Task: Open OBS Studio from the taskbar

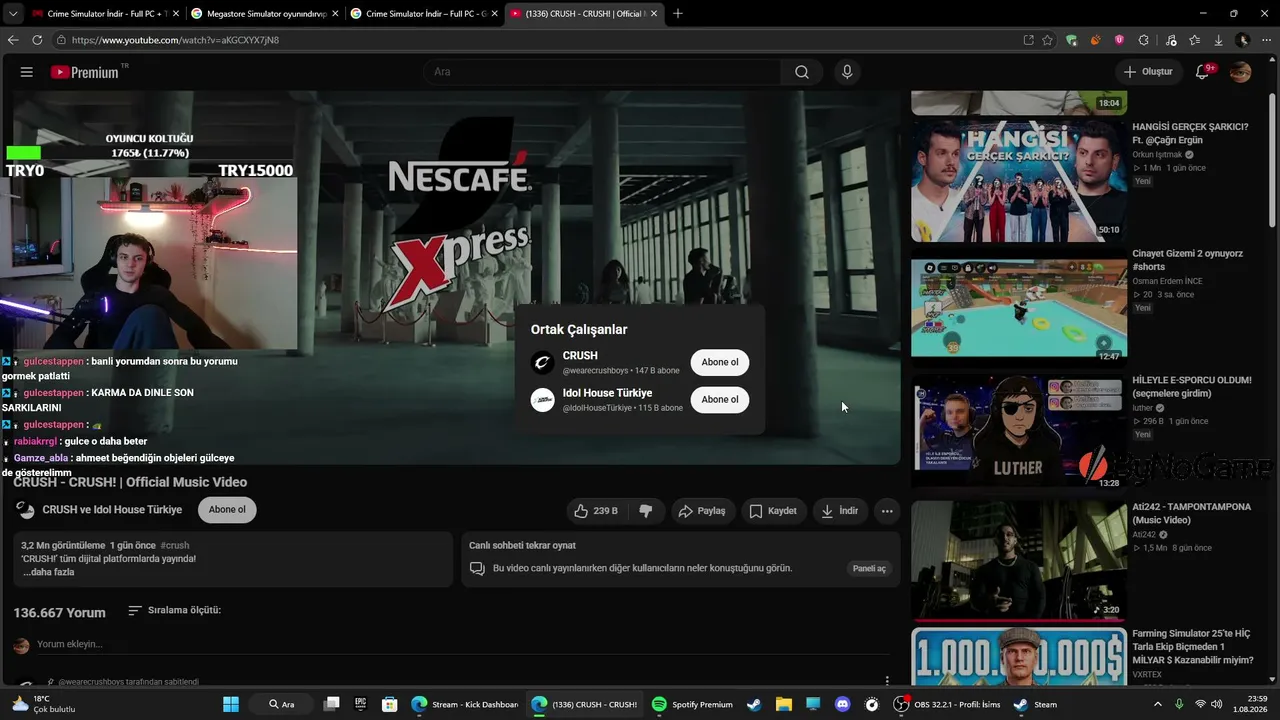Action: pos(945,704)
